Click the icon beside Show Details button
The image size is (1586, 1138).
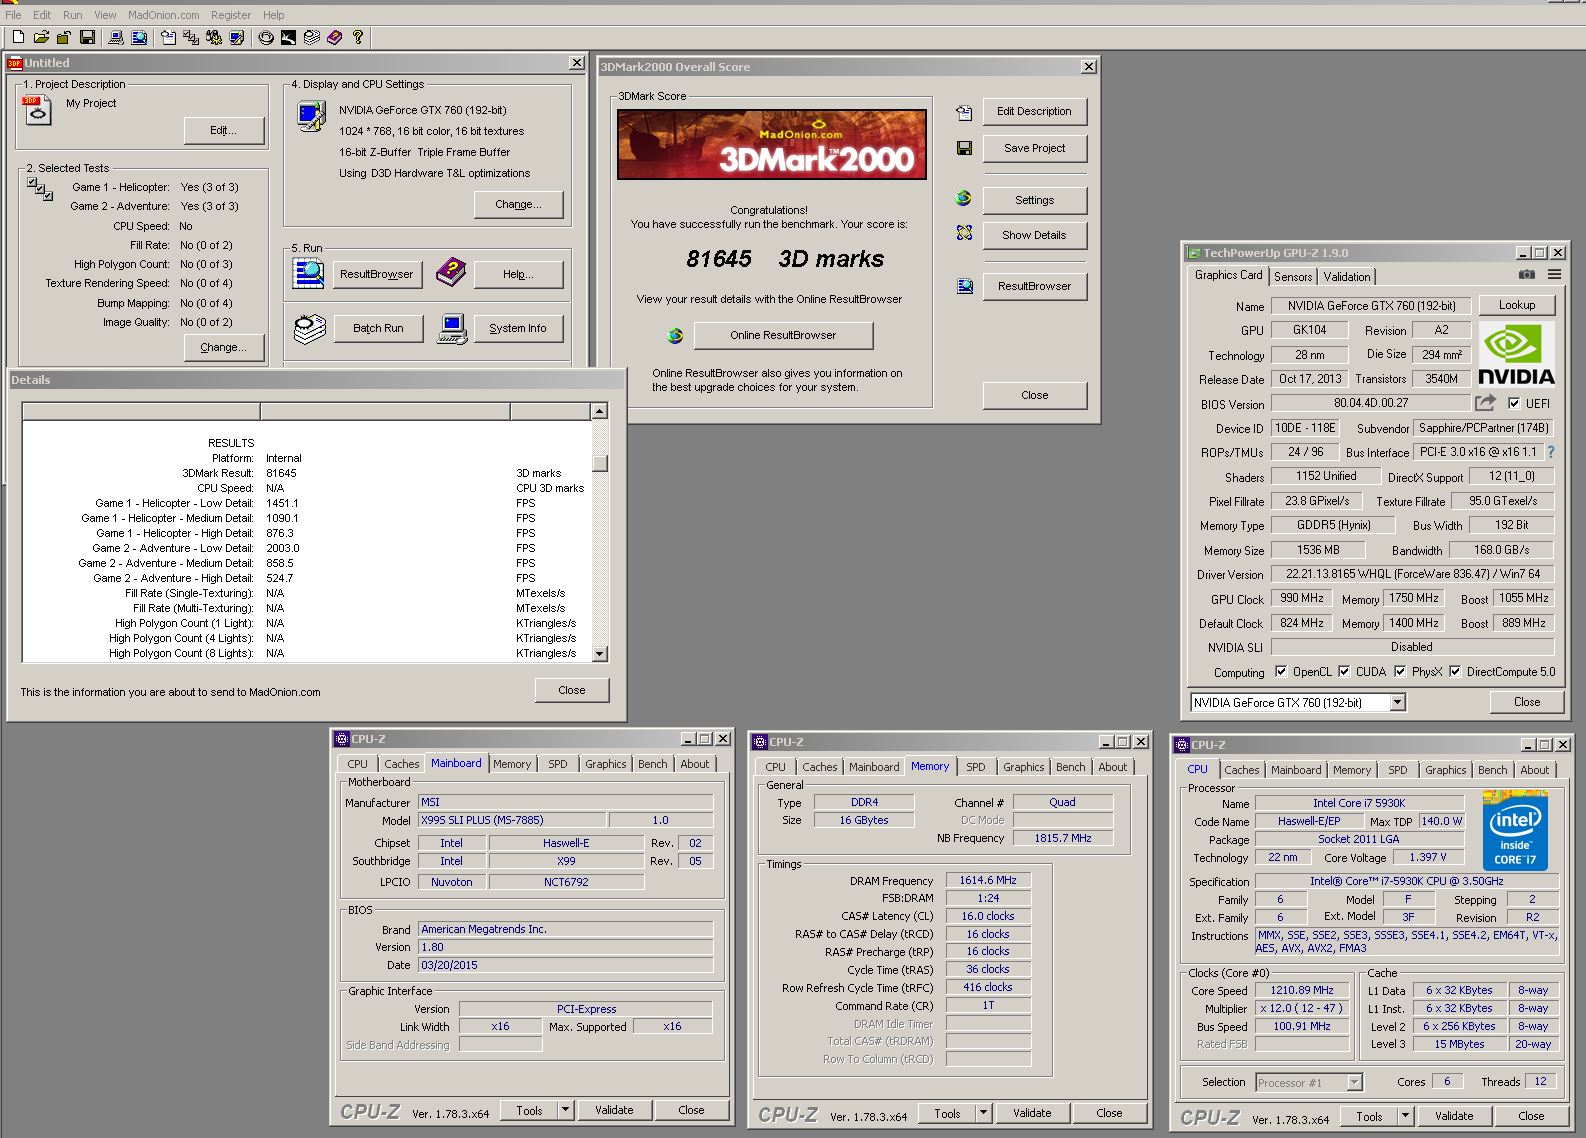964,233
